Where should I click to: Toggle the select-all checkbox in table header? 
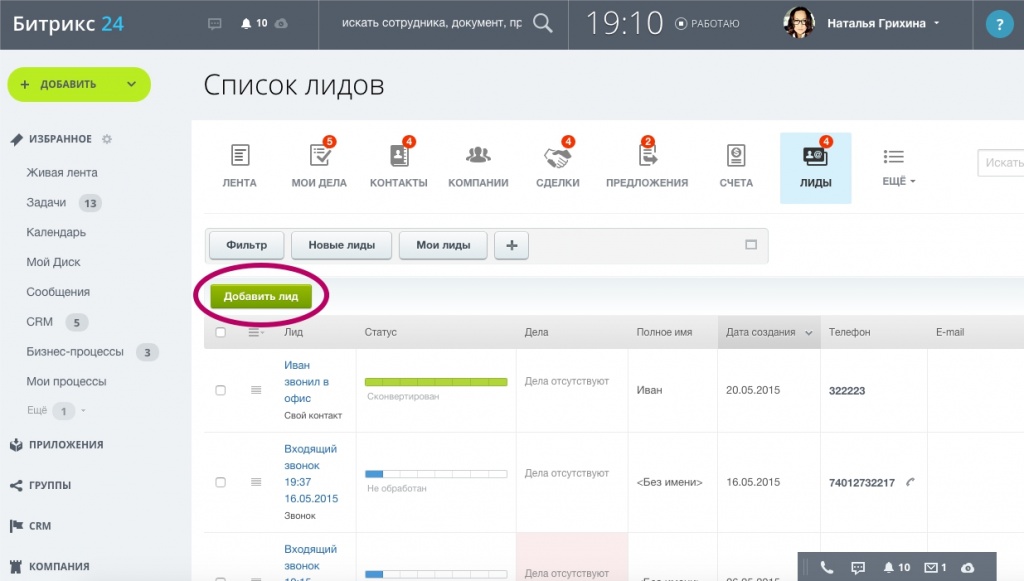click(x=221, y=332)
